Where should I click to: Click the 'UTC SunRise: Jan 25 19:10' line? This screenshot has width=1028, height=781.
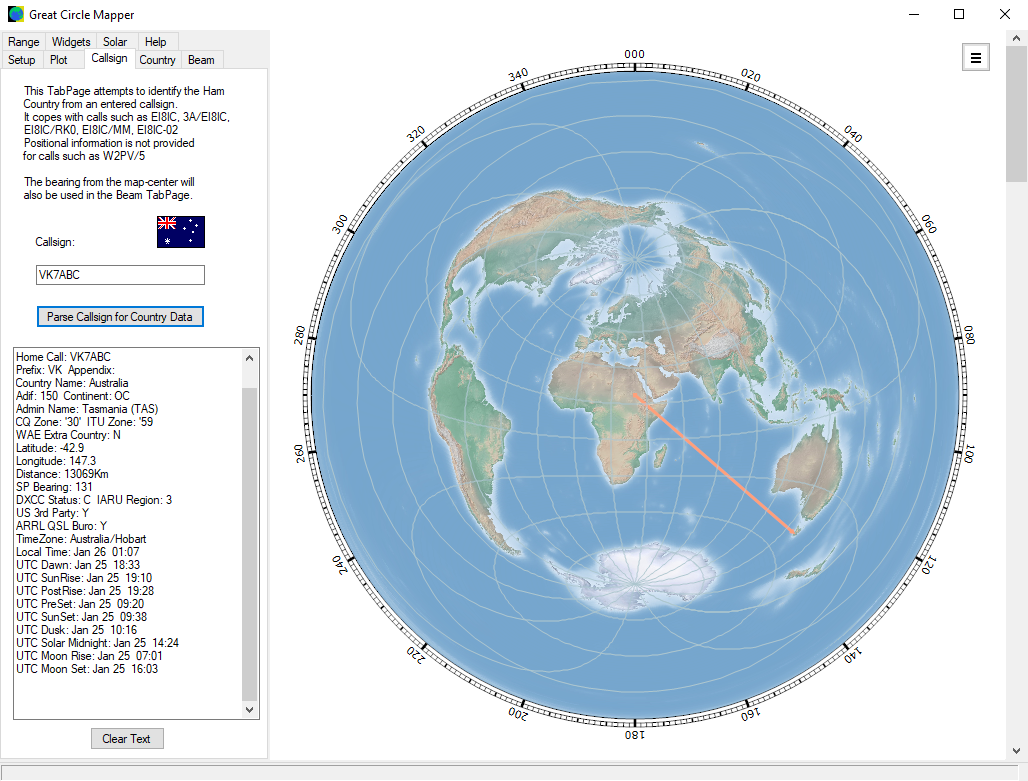84,578
